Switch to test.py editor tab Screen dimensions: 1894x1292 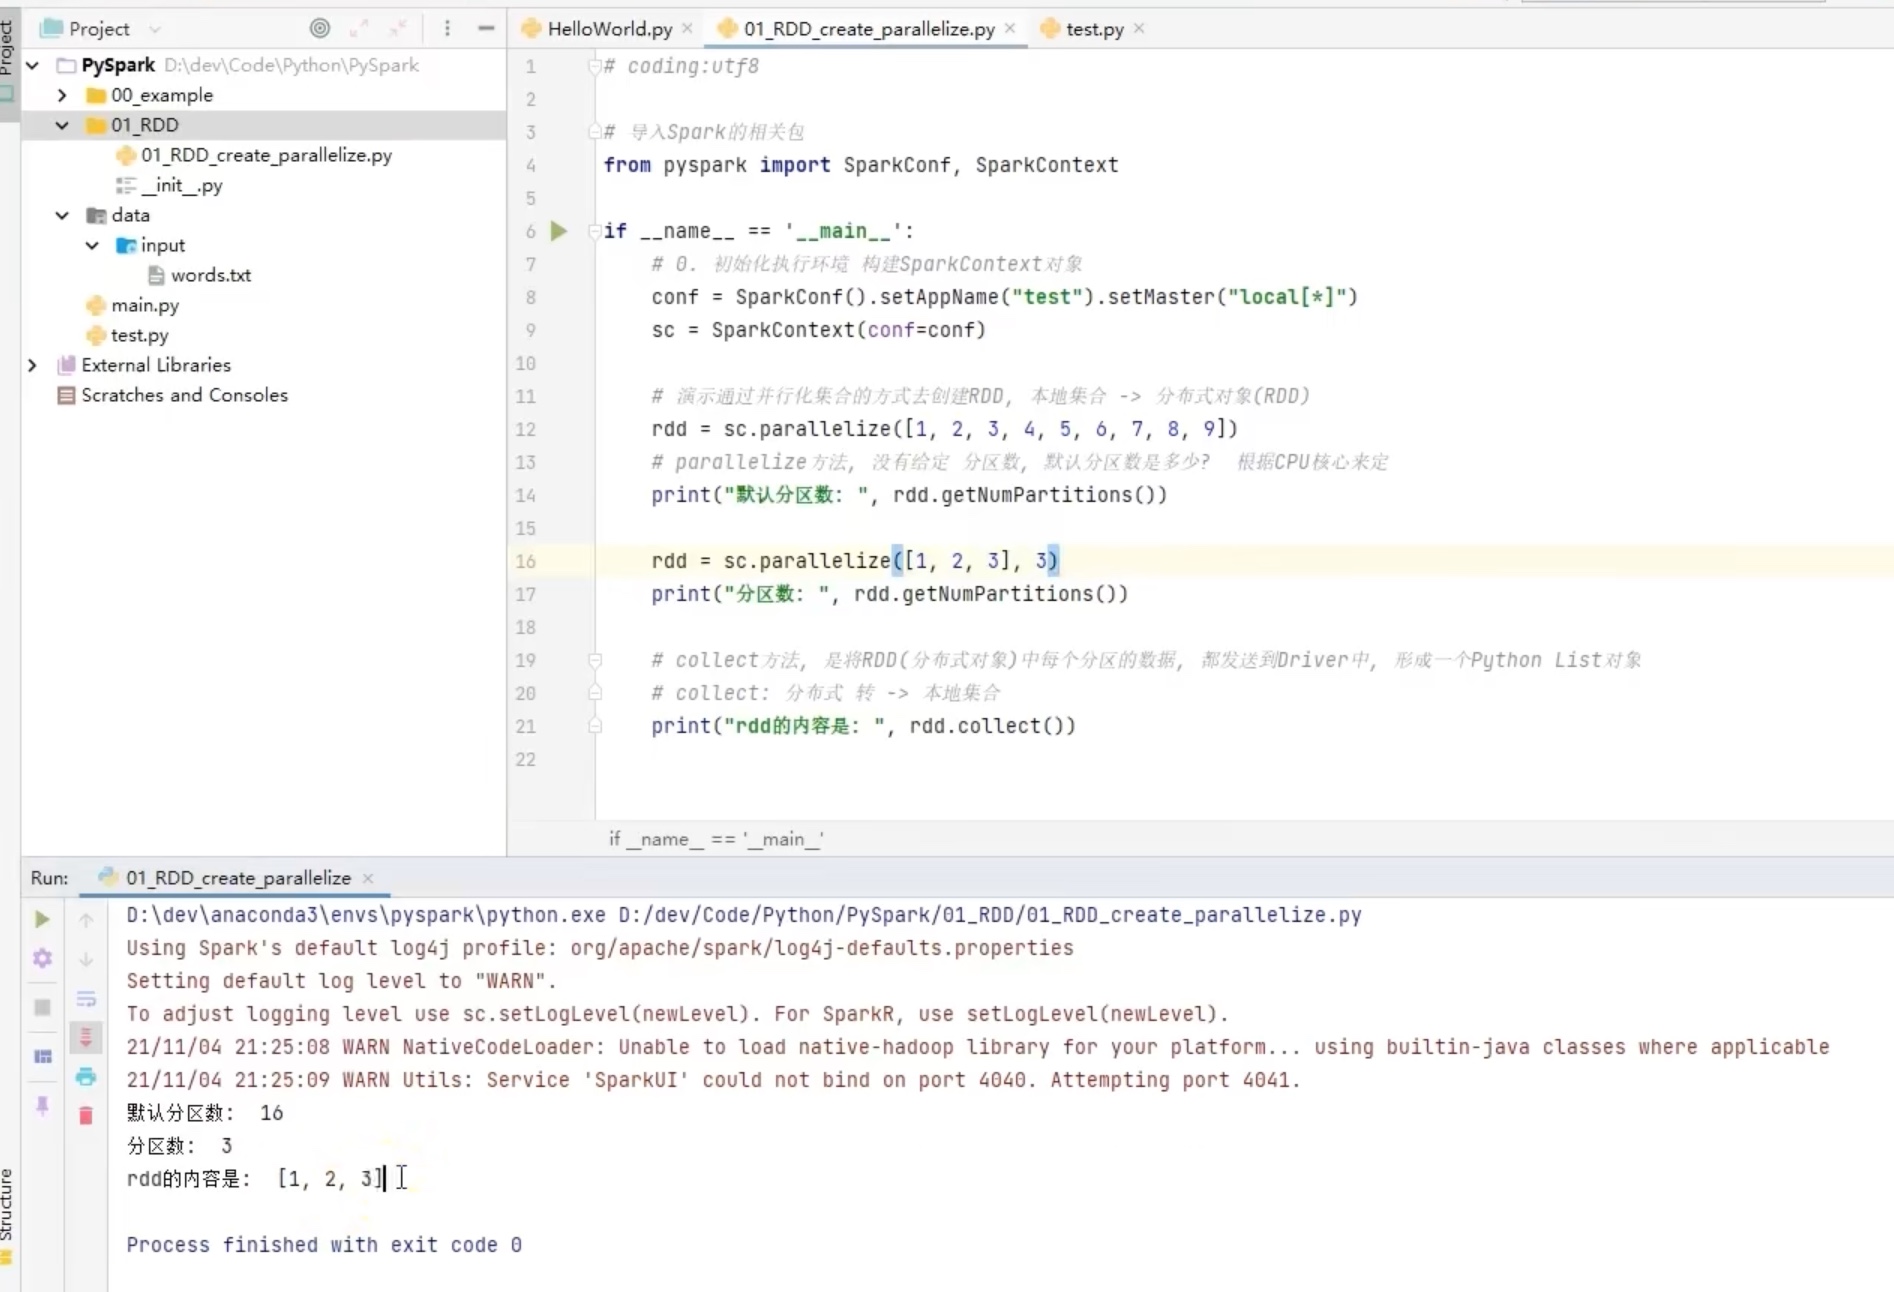(1083, 29)
